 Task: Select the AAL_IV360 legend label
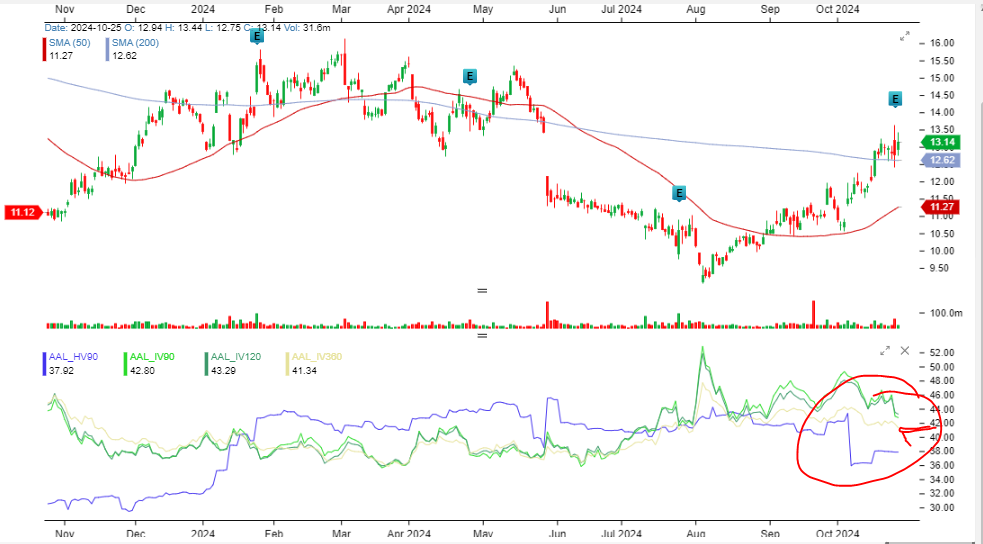317,357
